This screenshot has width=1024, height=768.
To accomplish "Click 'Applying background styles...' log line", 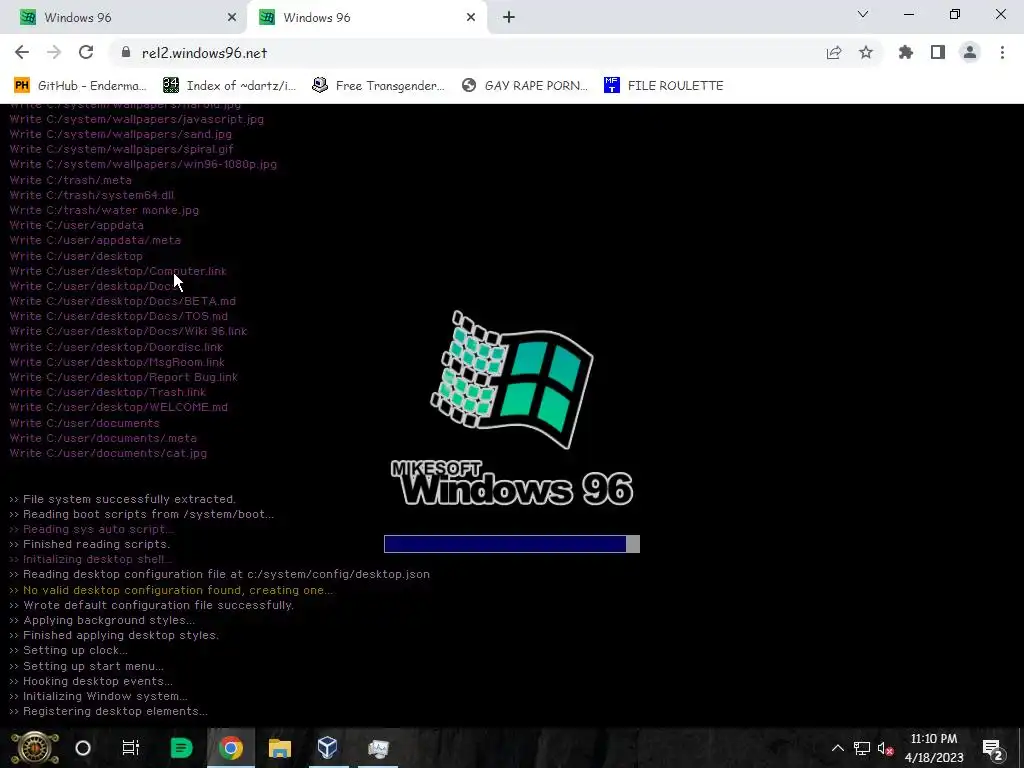I will click(102, 620).
